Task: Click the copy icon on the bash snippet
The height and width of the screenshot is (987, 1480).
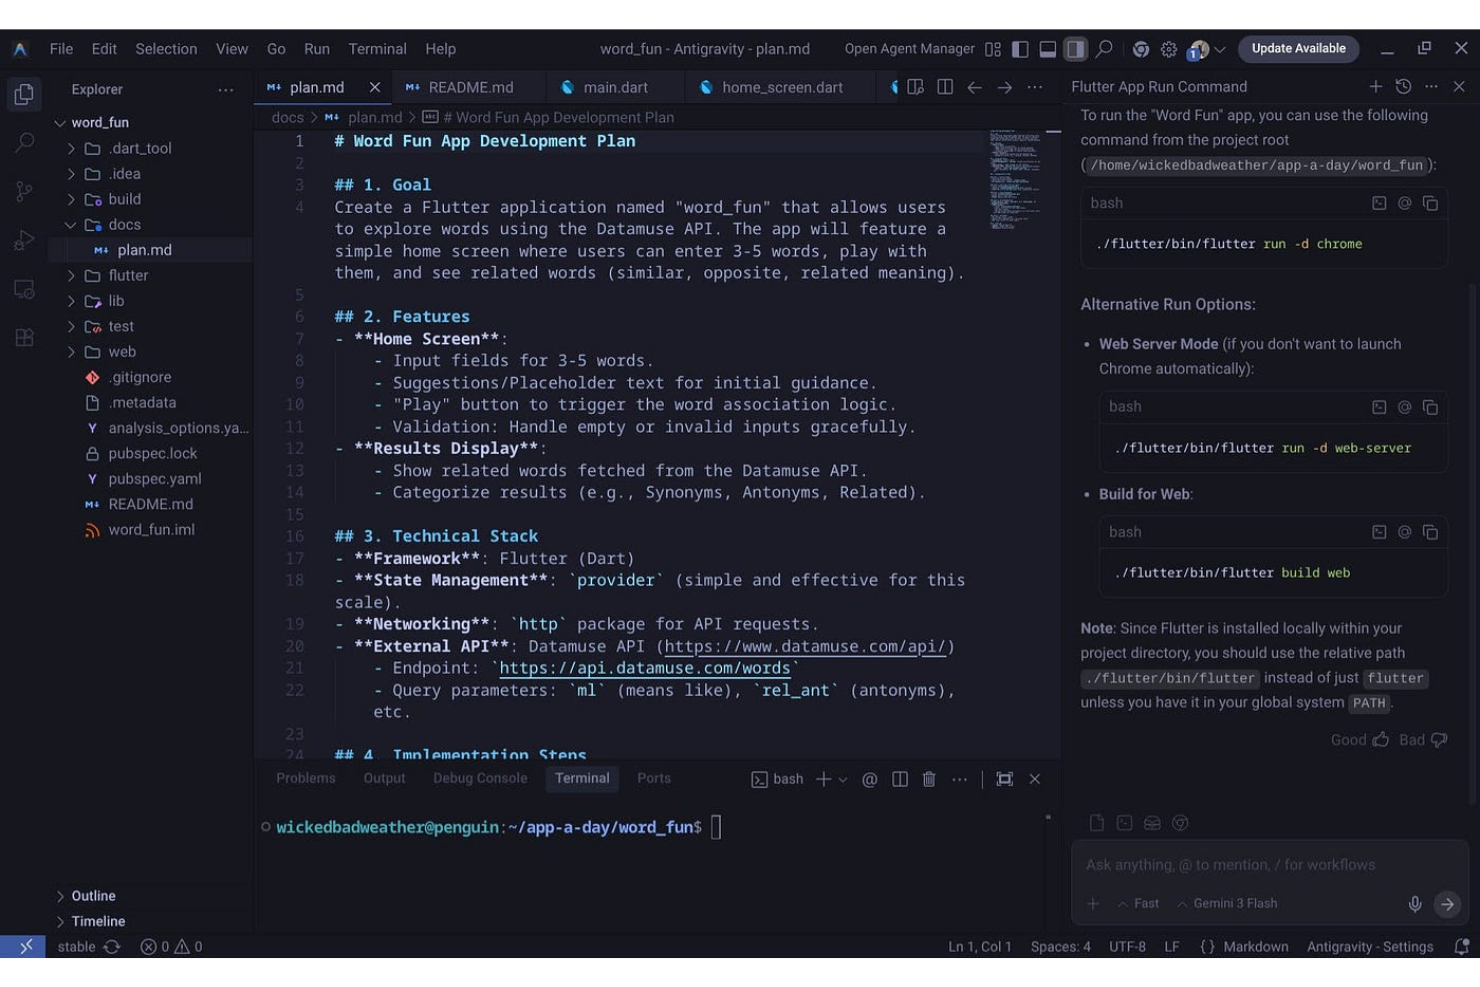Action: pyautogui.click(x=1430, y=203)
